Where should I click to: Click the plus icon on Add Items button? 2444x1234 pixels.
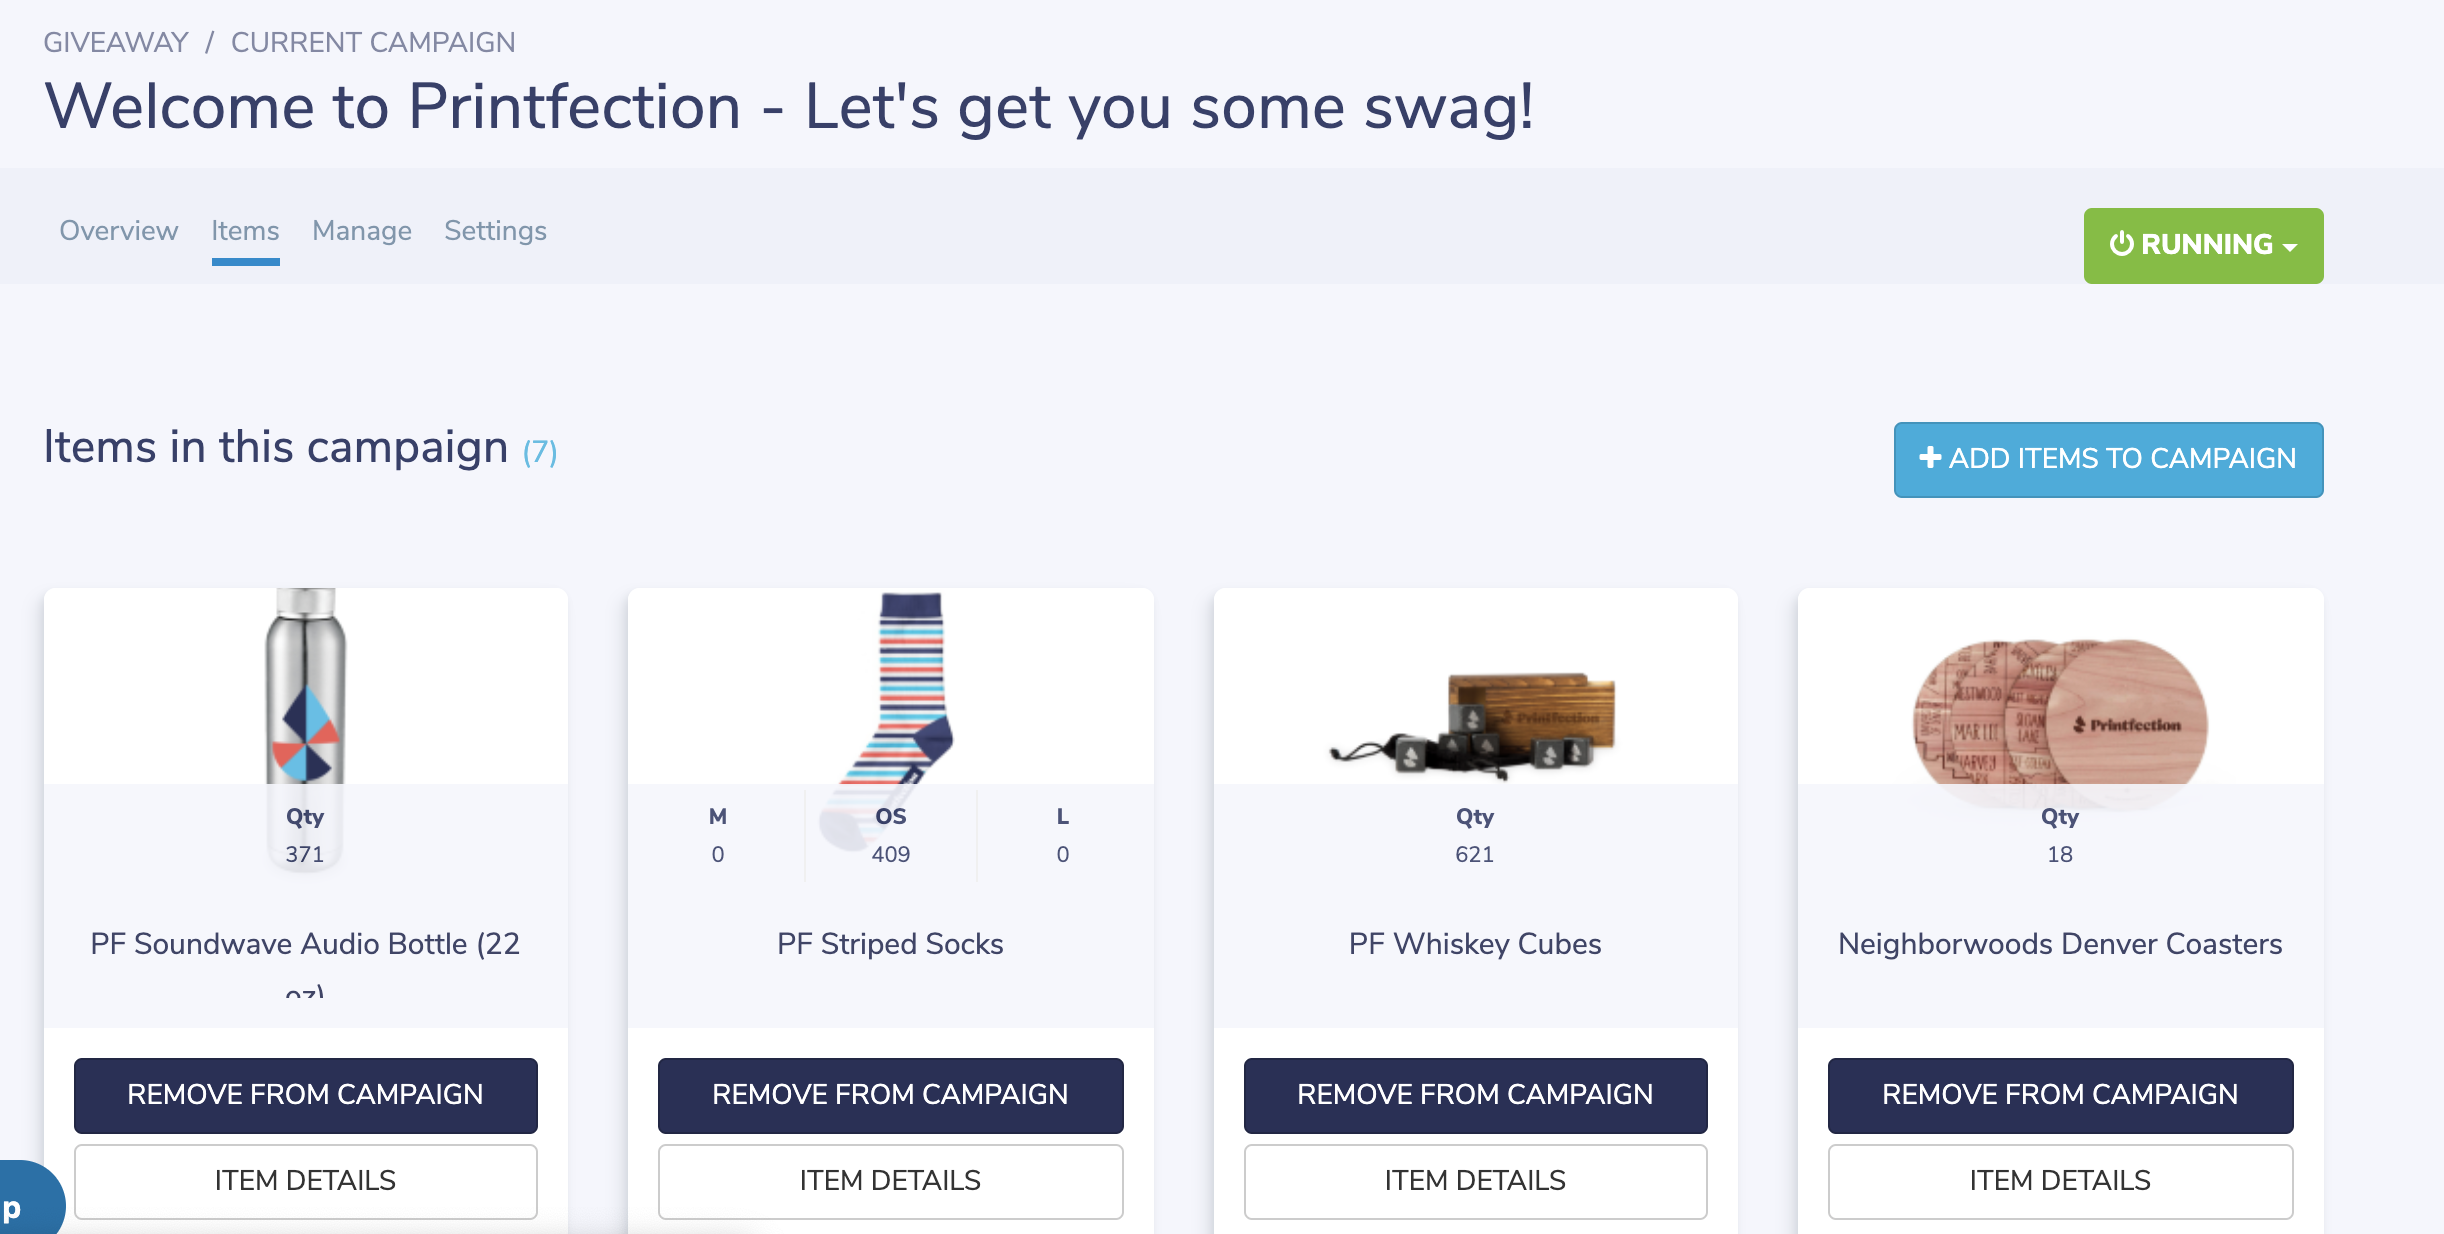coord(1929,458)
